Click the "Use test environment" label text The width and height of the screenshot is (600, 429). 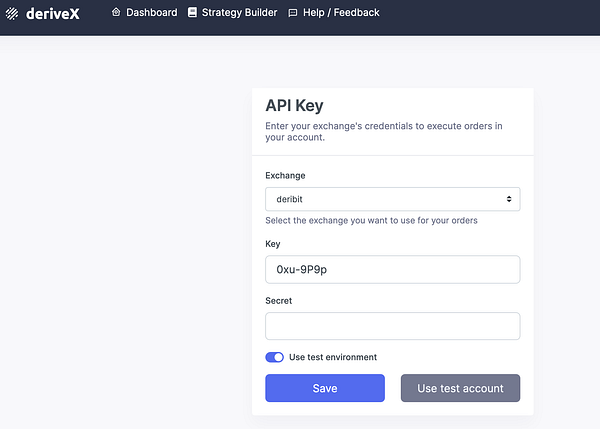[x=333, y=357]
